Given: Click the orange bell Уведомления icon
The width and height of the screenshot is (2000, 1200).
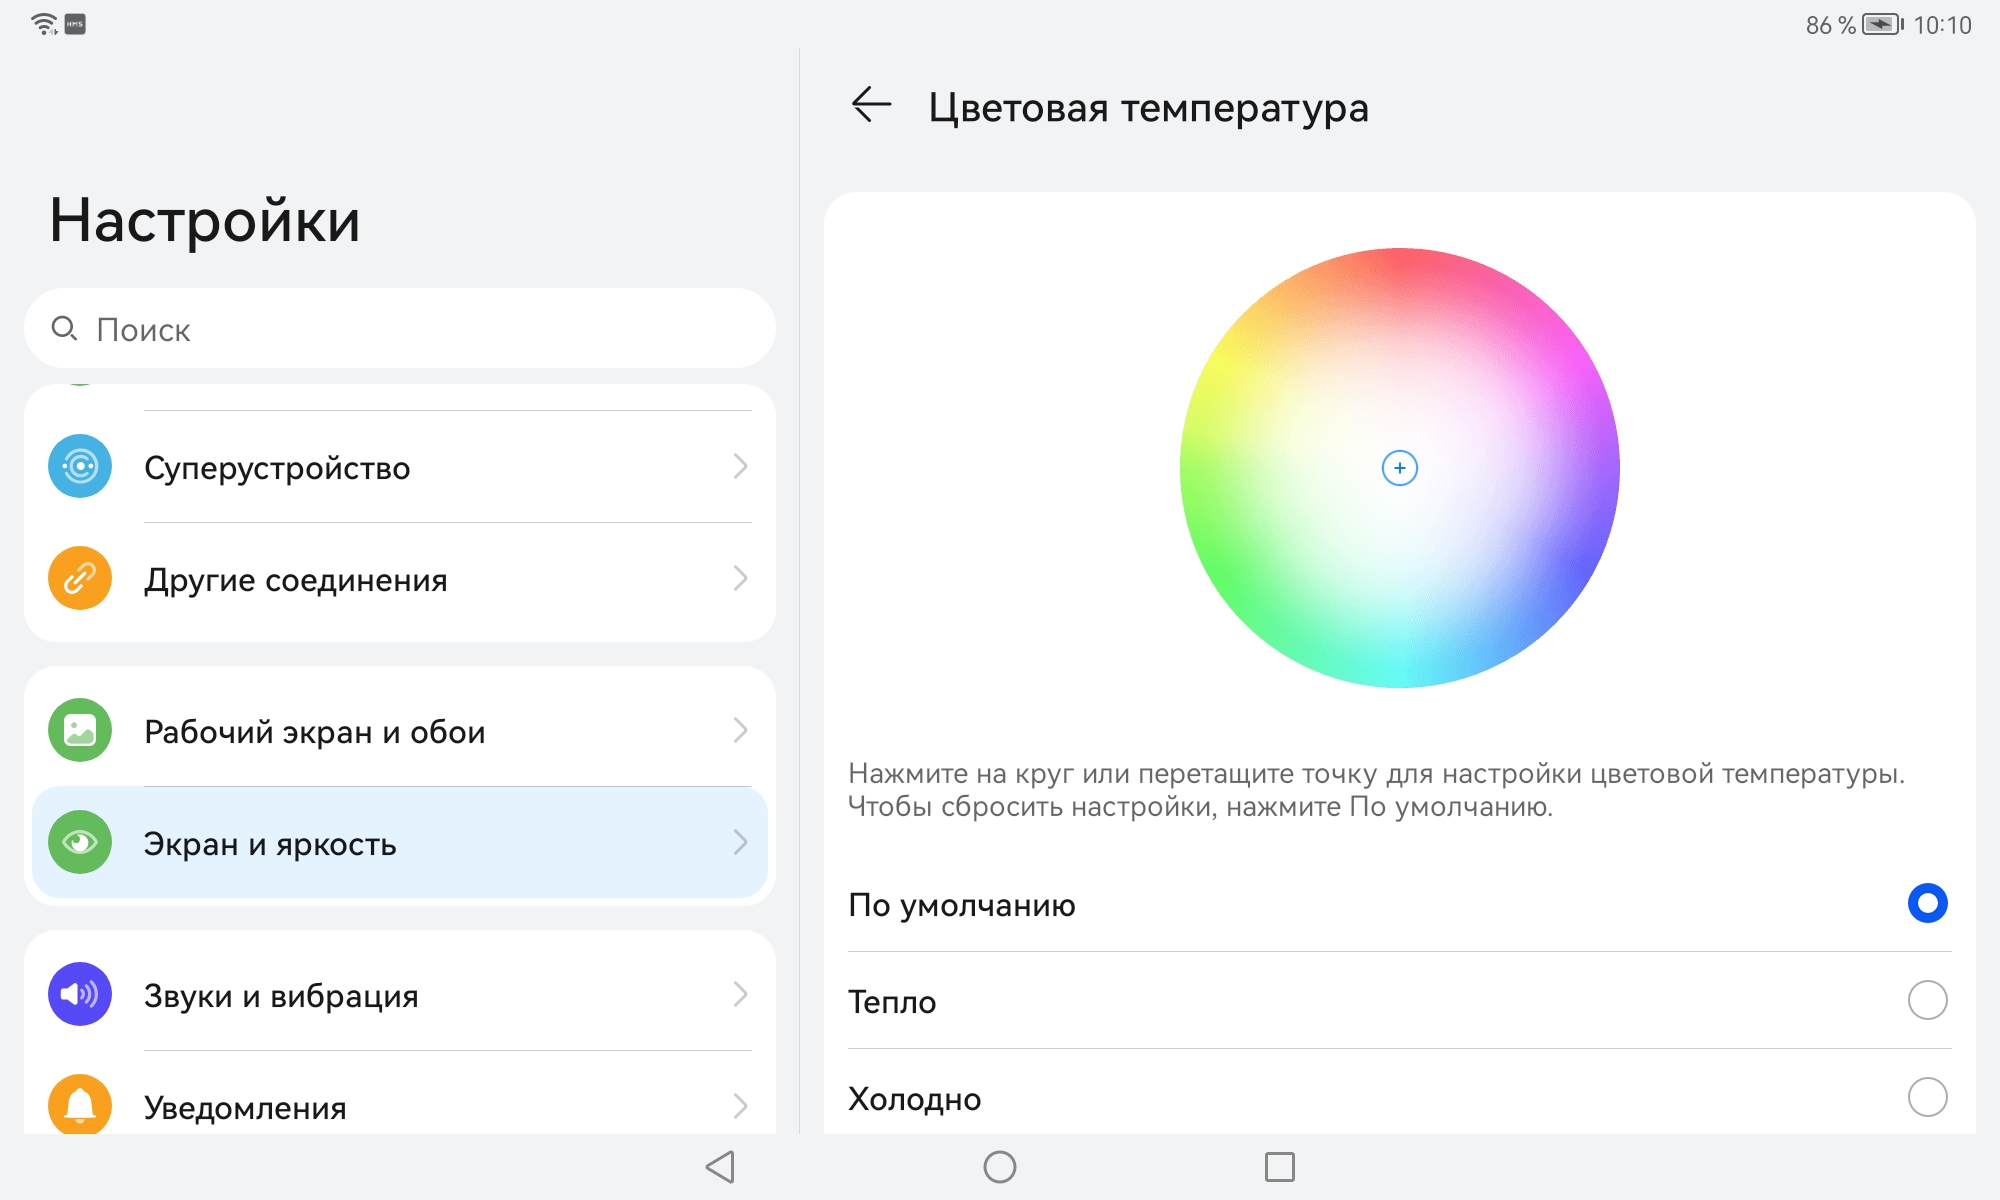Looking at the screenshot, I should tap(80, 1104).
